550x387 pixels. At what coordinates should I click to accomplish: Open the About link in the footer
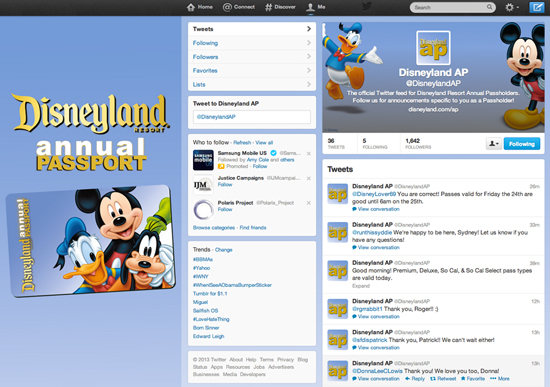pos(236,360)
